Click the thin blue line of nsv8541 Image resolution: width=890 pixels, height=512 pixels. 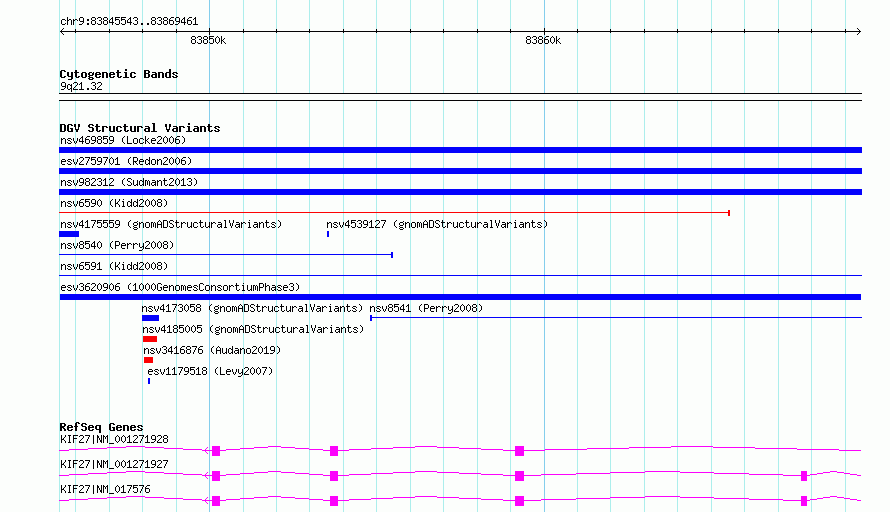(616, 318)
